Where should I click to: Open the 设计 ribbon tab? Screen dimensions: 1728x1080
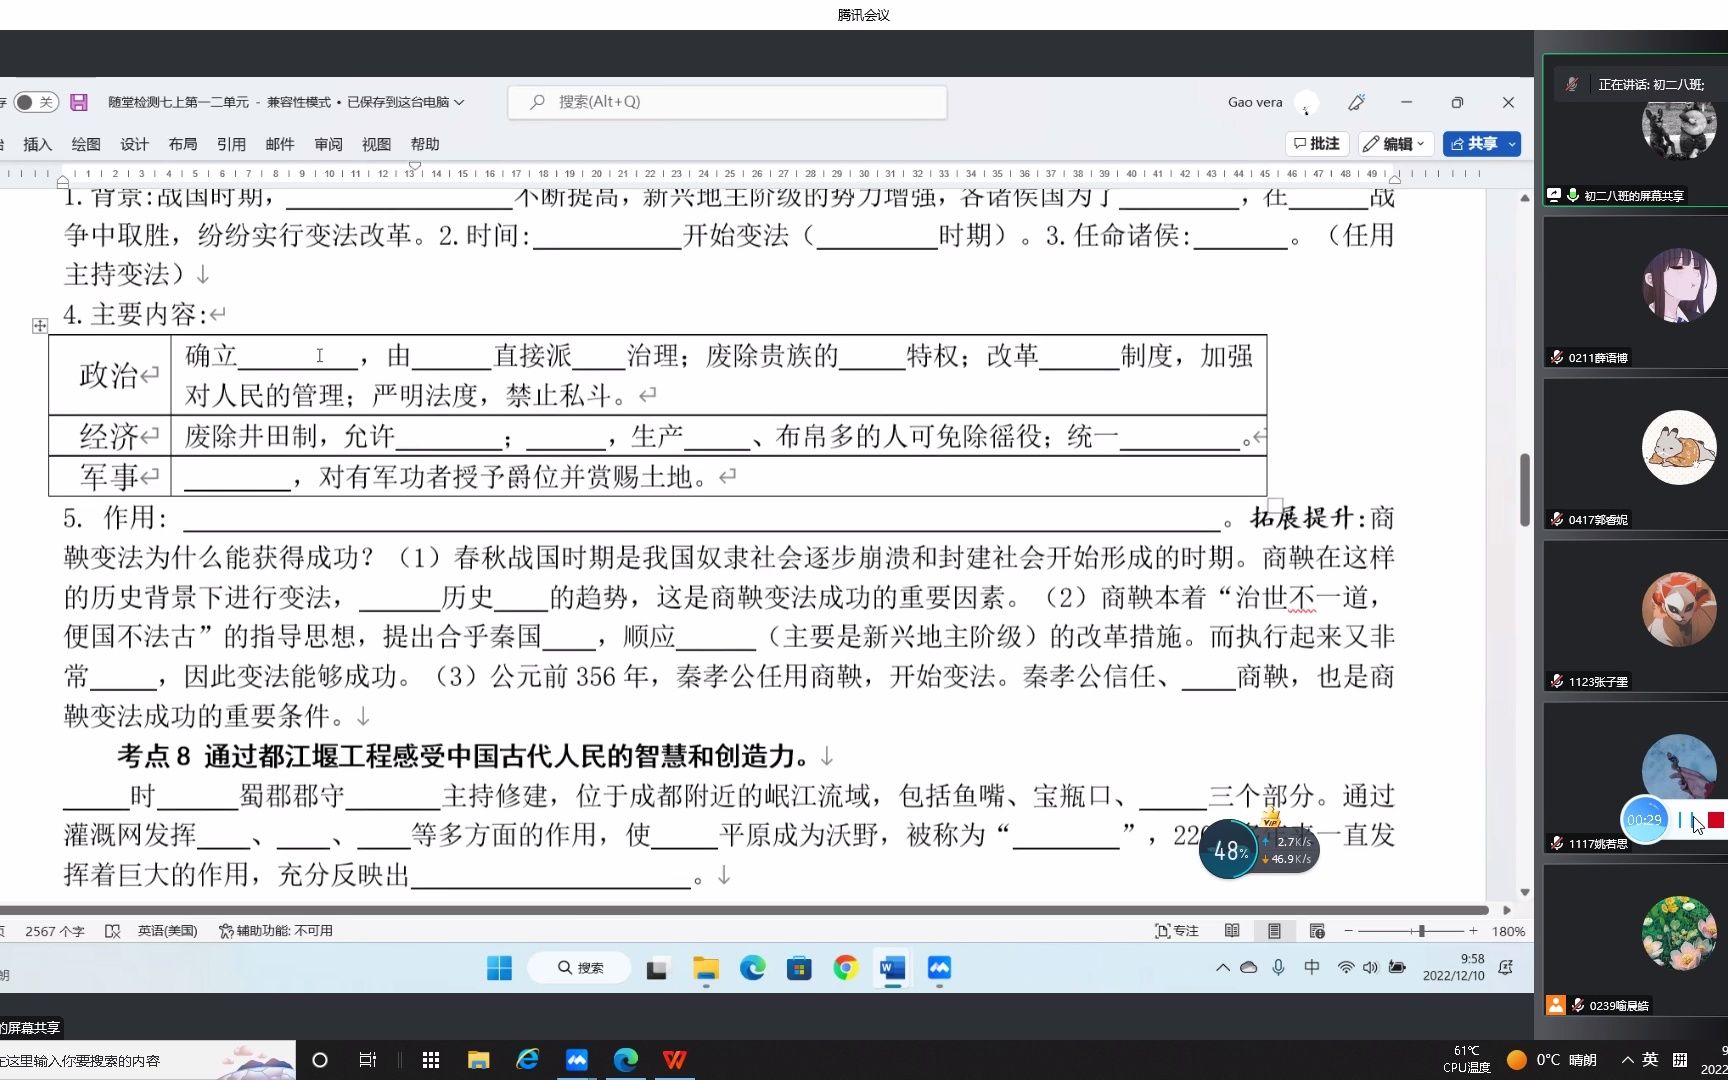(134, 144)
